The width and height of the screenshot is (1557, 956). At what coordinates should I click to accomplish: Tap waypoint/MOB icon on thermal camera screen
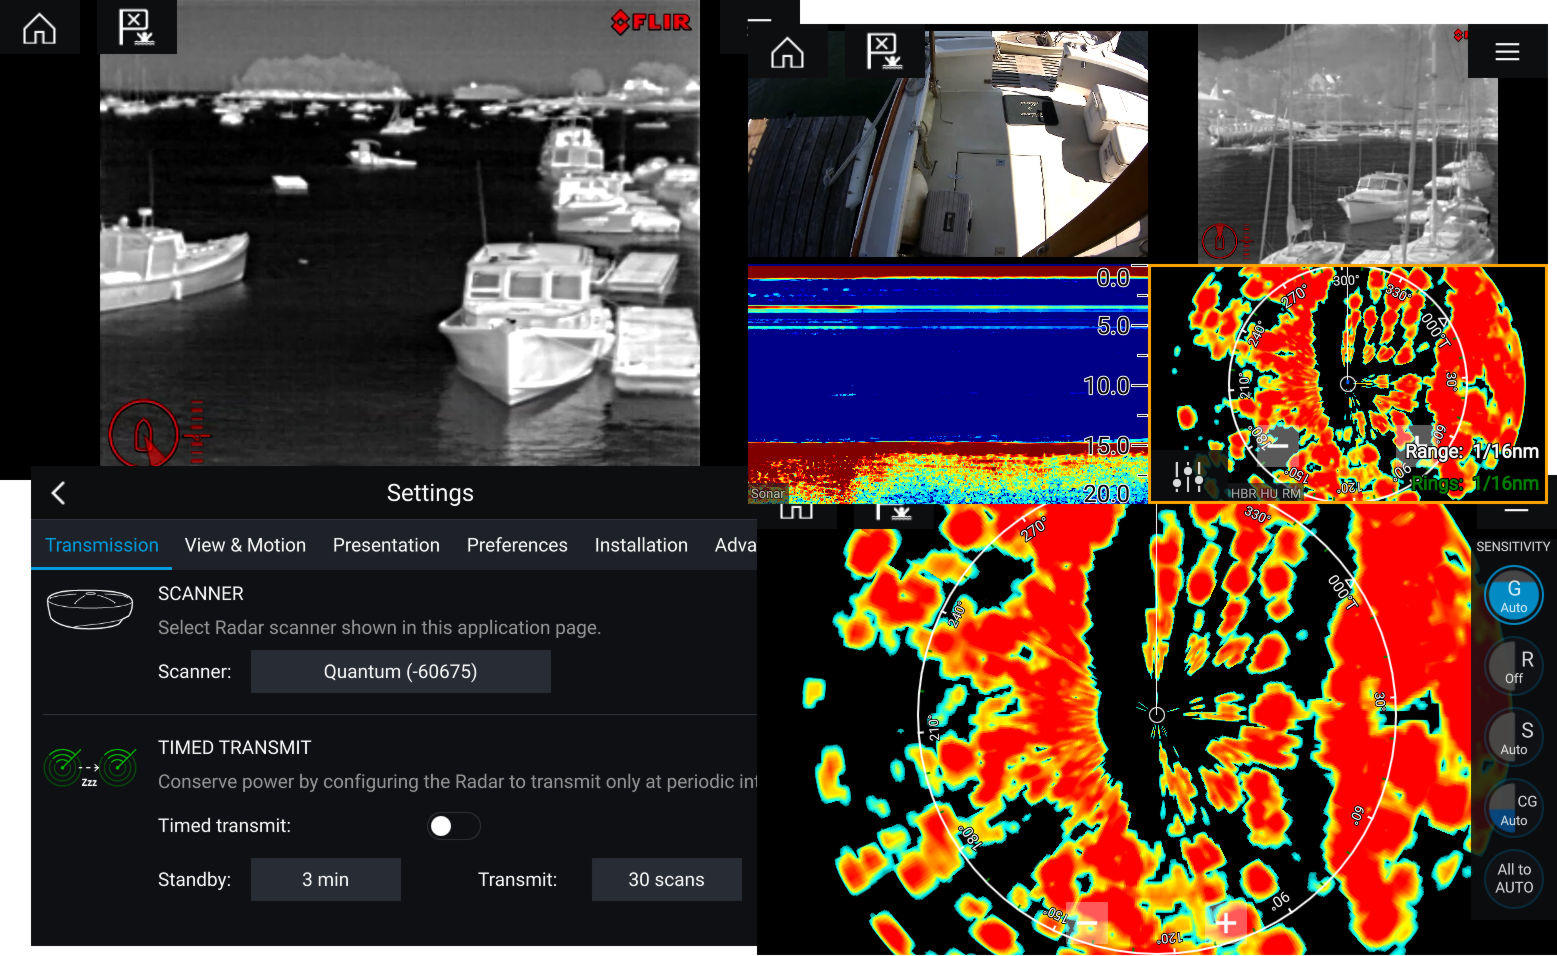tap(137, 27)
